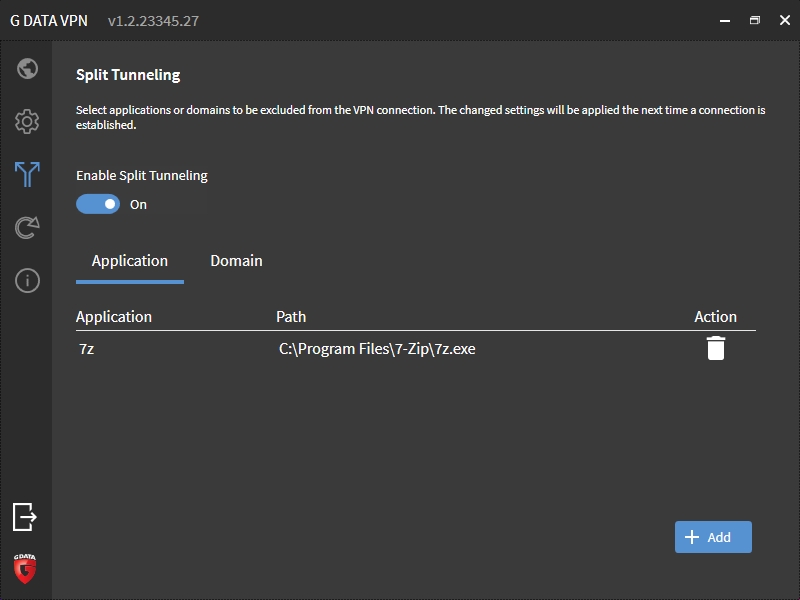Open the gear settings page in sidebar
This screenshot has width=800, height=600.
[x=27, y=121]
